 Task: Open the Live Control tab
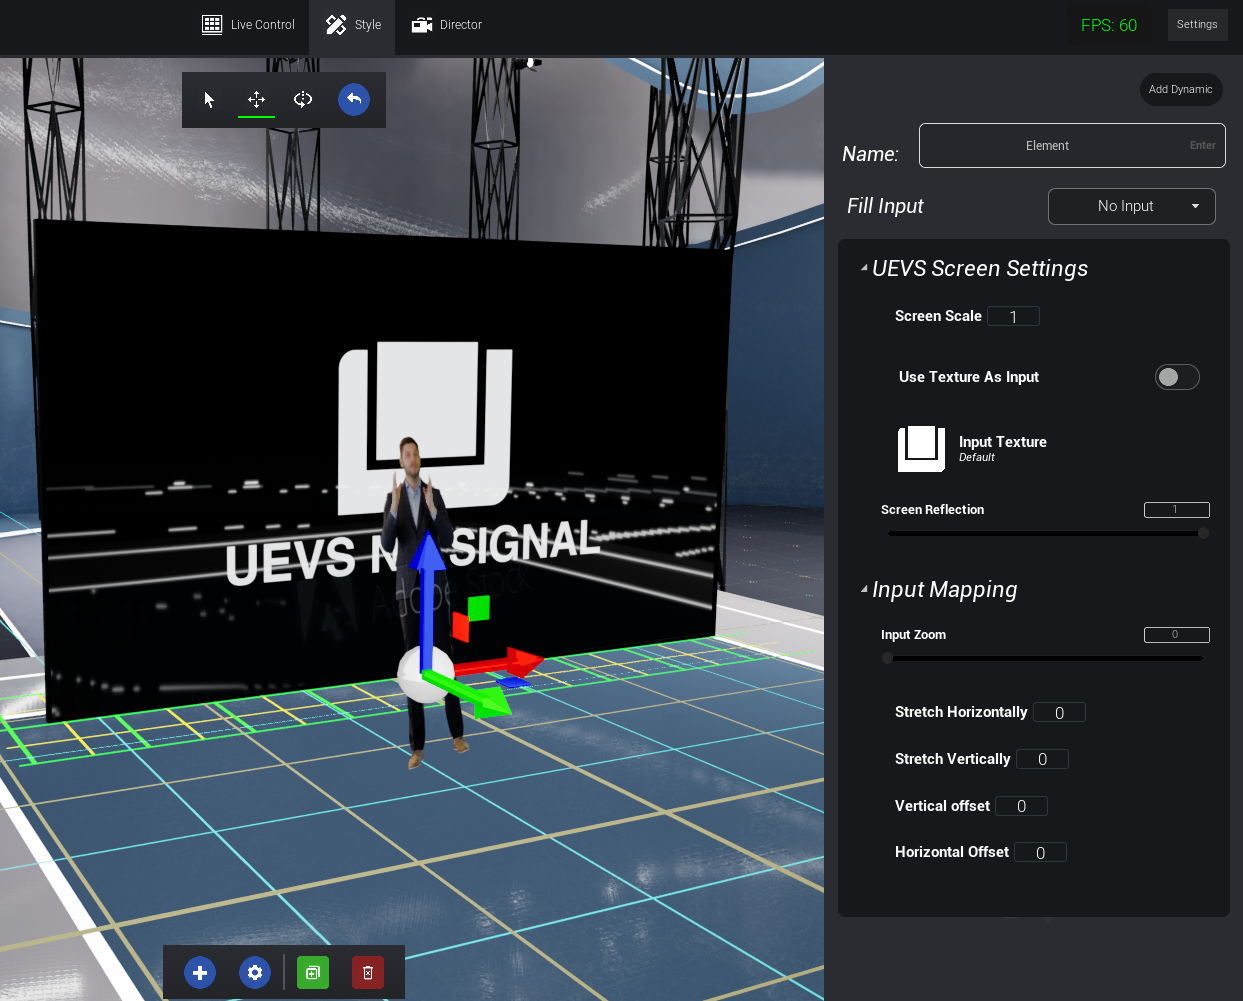click(x=249, y=25)
